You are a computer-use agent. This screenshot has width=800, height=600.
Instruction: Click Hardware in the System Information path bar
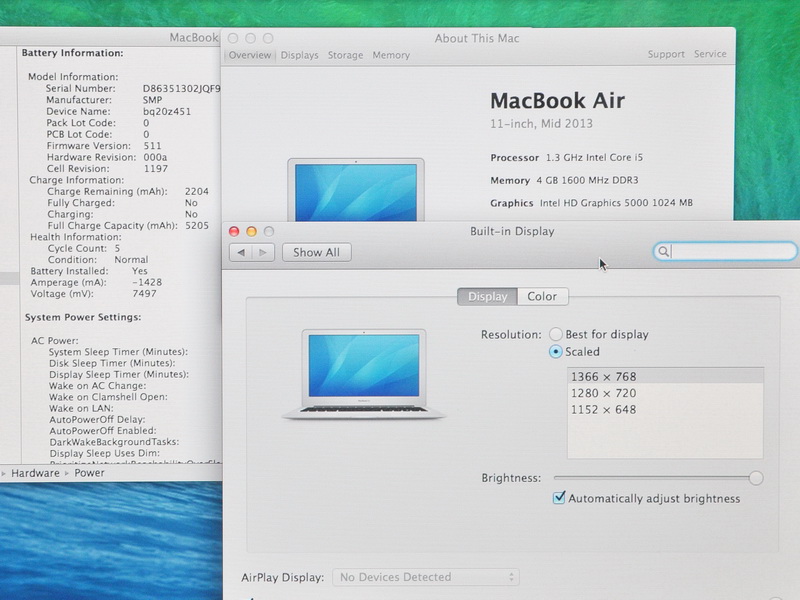[x=35, y=473]
